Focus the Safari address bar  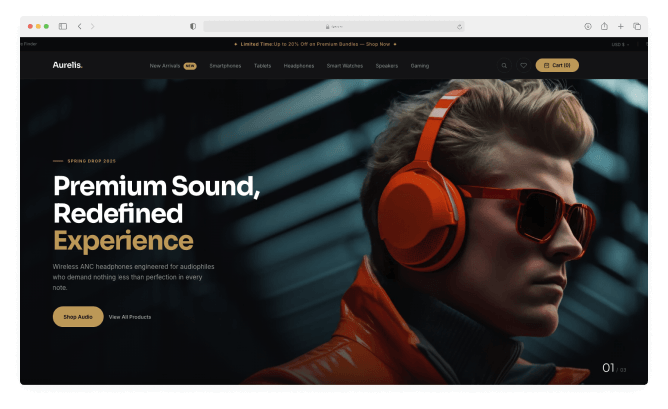pos(334,26)
